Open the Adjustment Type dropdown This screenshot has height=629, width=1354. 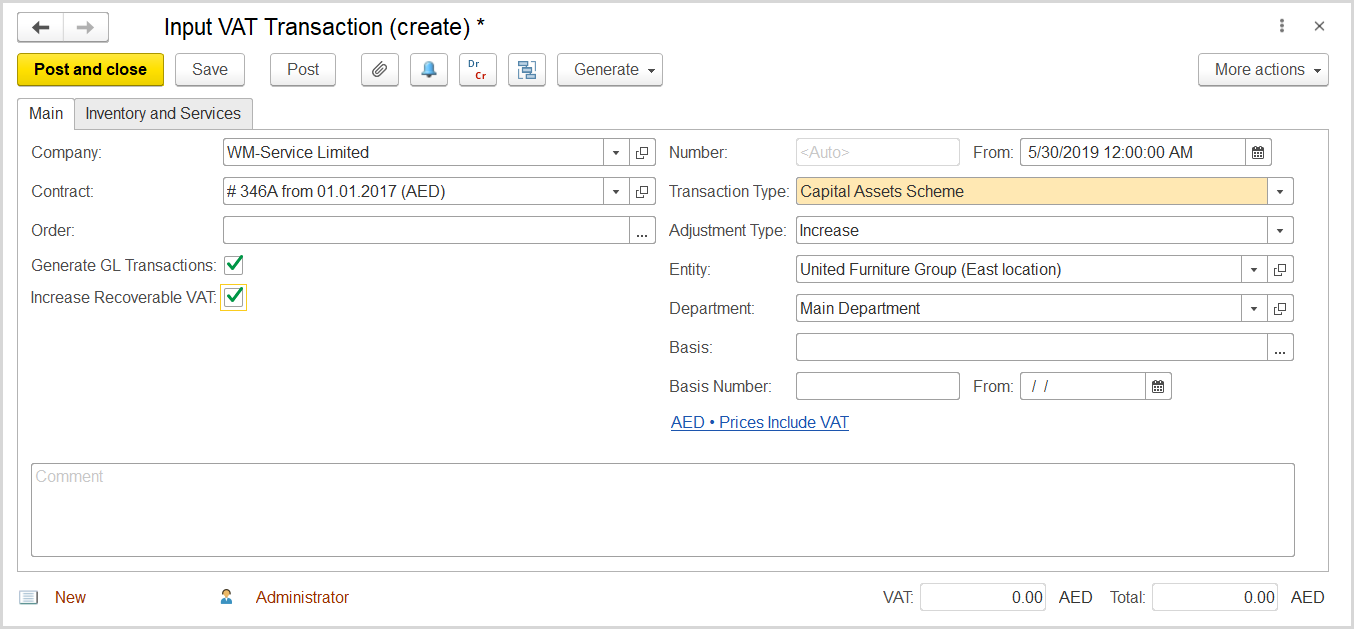(1281, 231)
